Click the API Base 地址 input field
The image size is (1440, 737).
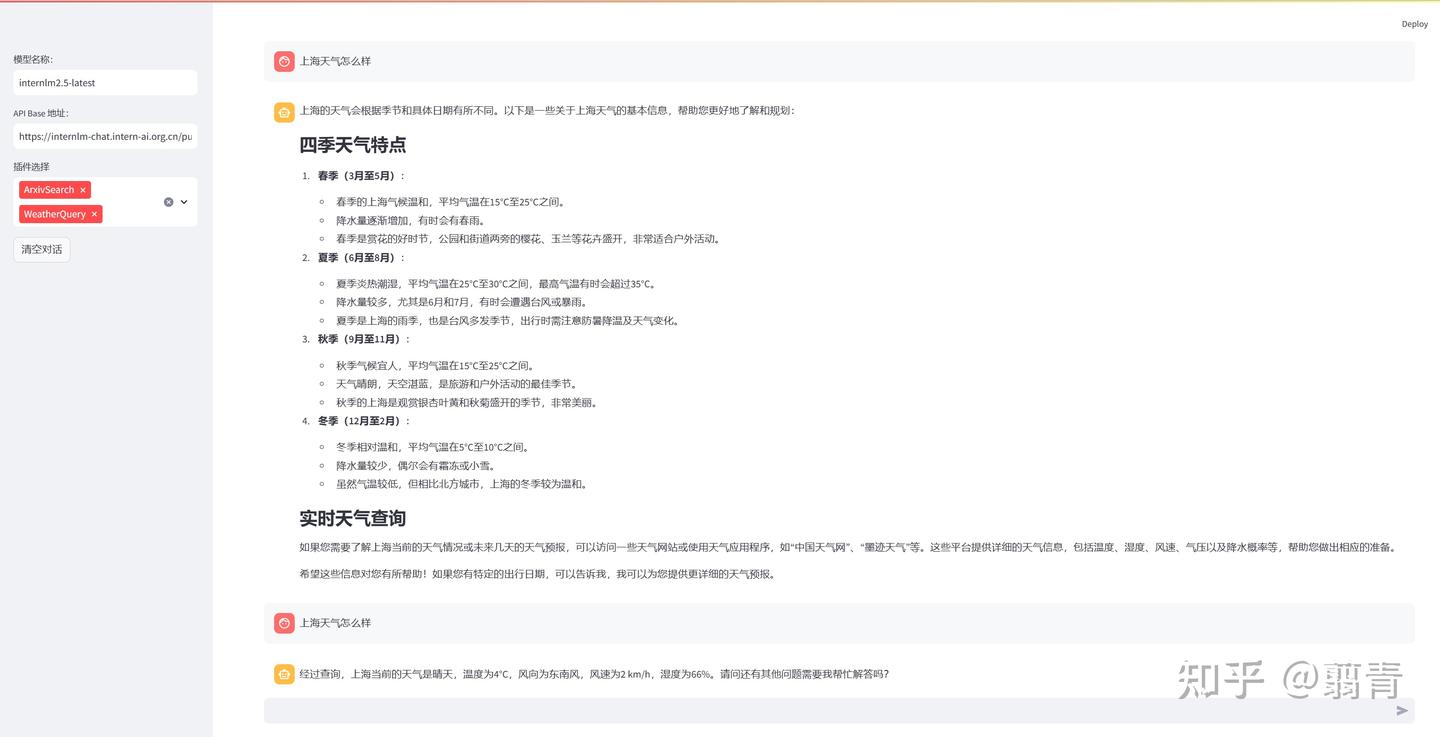(x=105, y=136)
